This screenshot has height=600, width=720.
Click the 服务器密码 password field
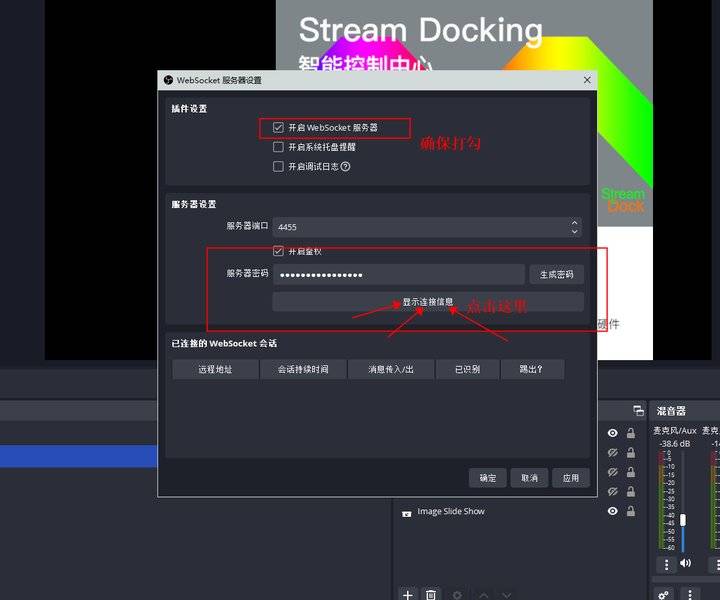399,275
